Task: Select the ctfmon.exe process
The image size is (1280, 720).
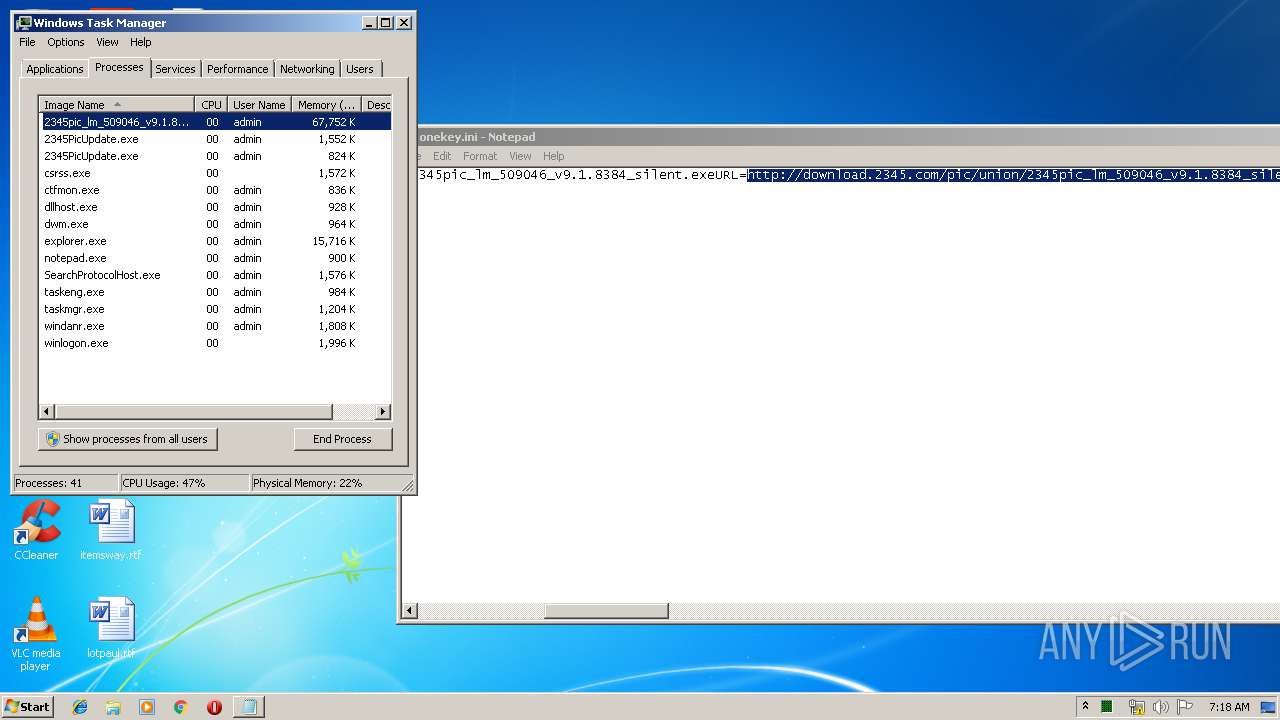Action: [x=215, y=190]
